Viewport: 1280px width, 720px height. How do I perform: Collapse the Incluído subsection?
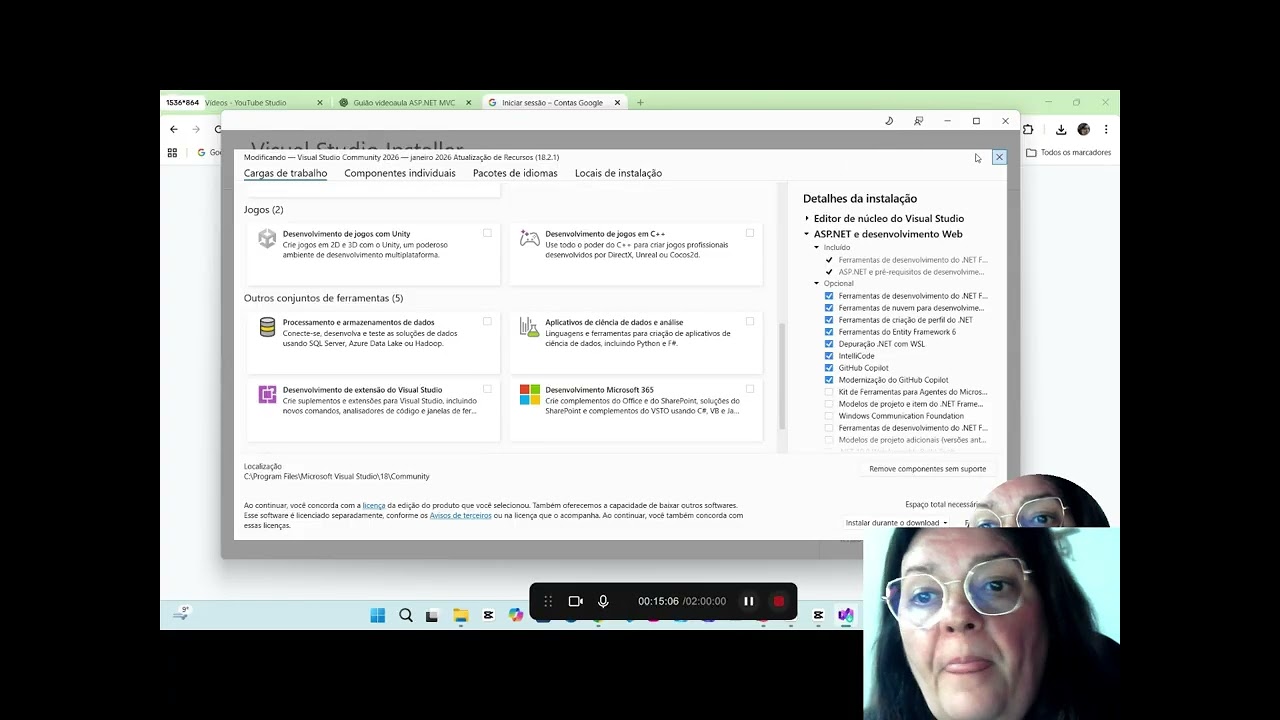pos(816,247)
